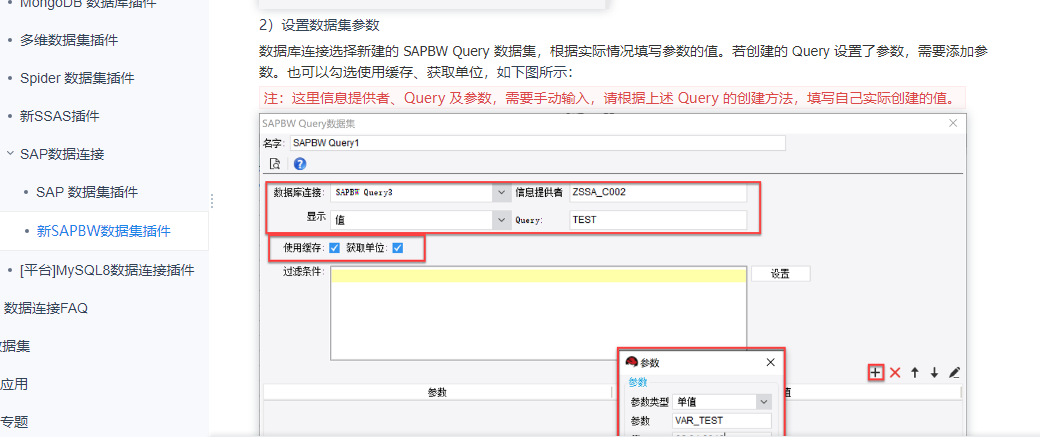Image resolution: width=1040 pixels, height=437 pixels.
Task: Open 数据连接FAQ in the sidebar
Action: pos(46,308)
